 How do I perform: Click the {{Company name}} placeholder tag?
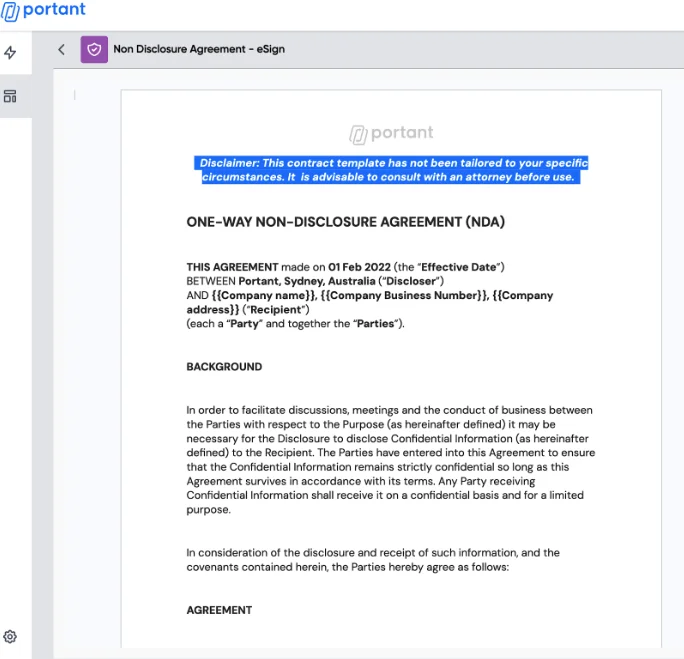click(264, 295)
